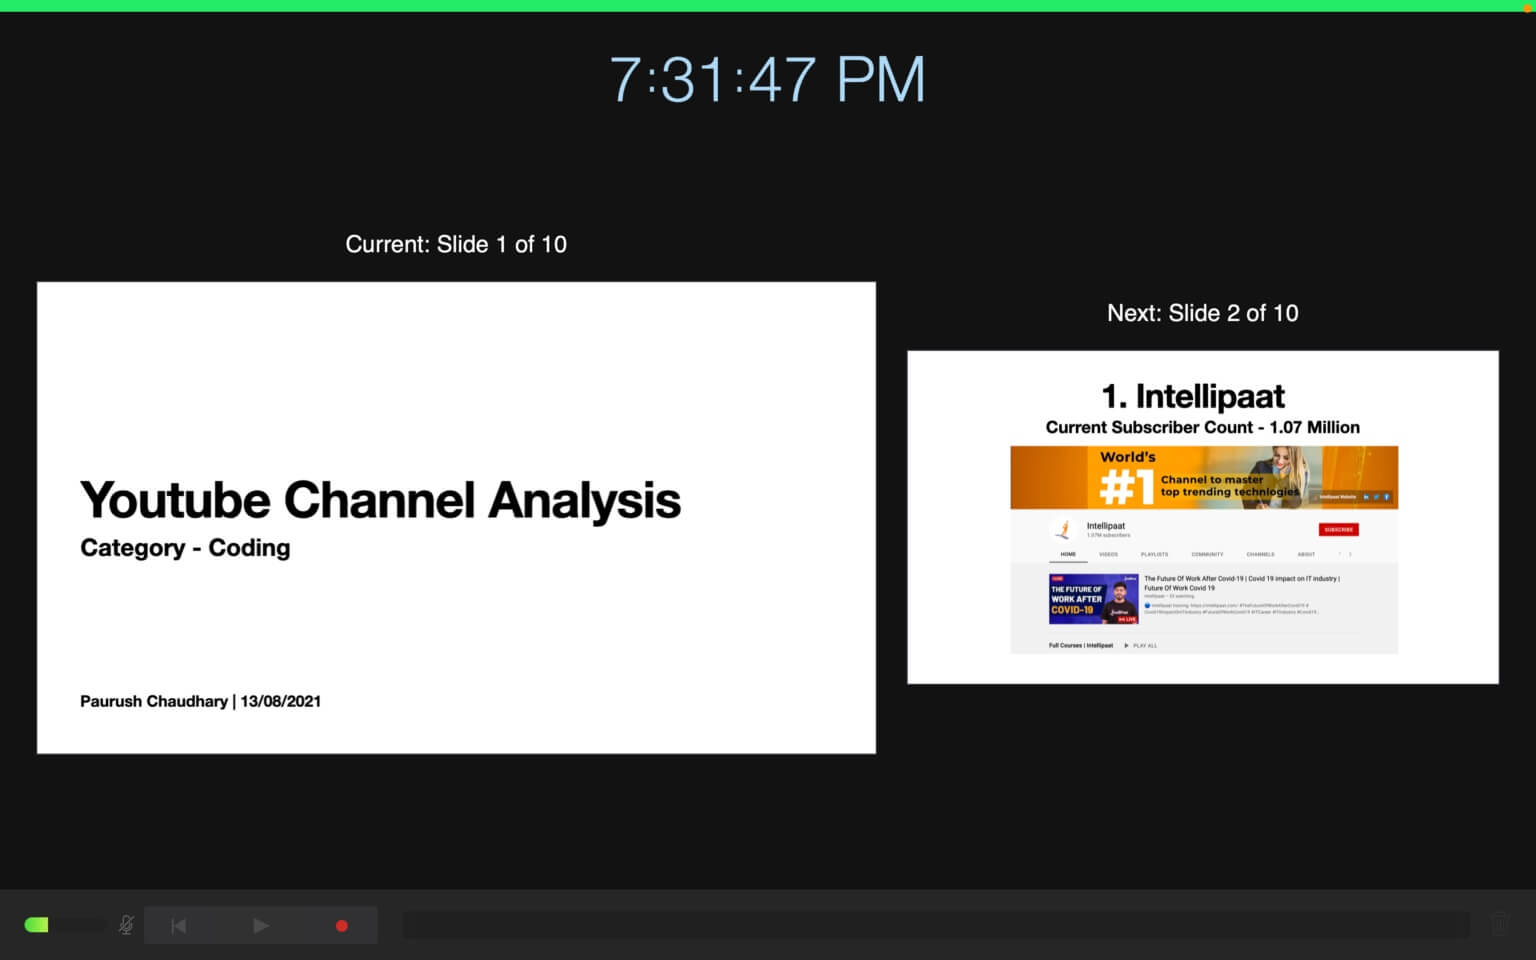Click the 'Next: Slide 2 of 10' label
This screenshot has height=960, width=1536.
pyautogui.click(x=1203, y=313)
